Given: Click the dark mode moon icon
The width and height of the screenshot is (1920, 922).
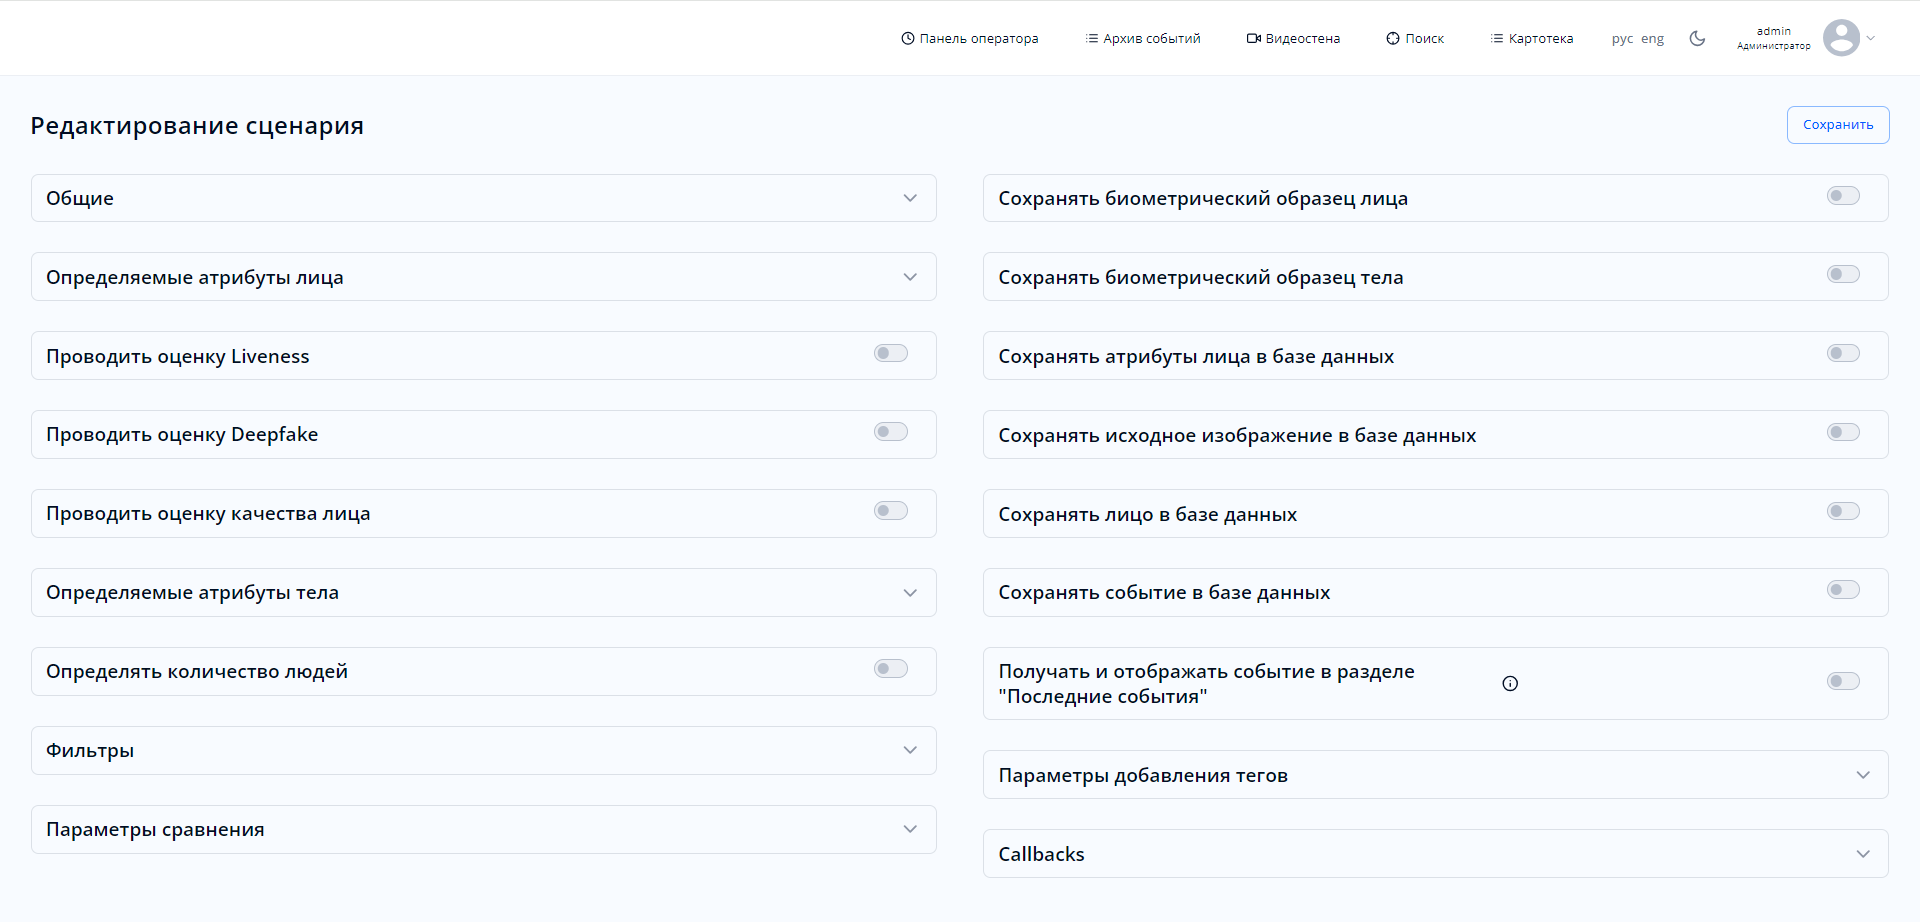Looking at the screenshot, I should pyautogui.click(x=1697, y=39).
